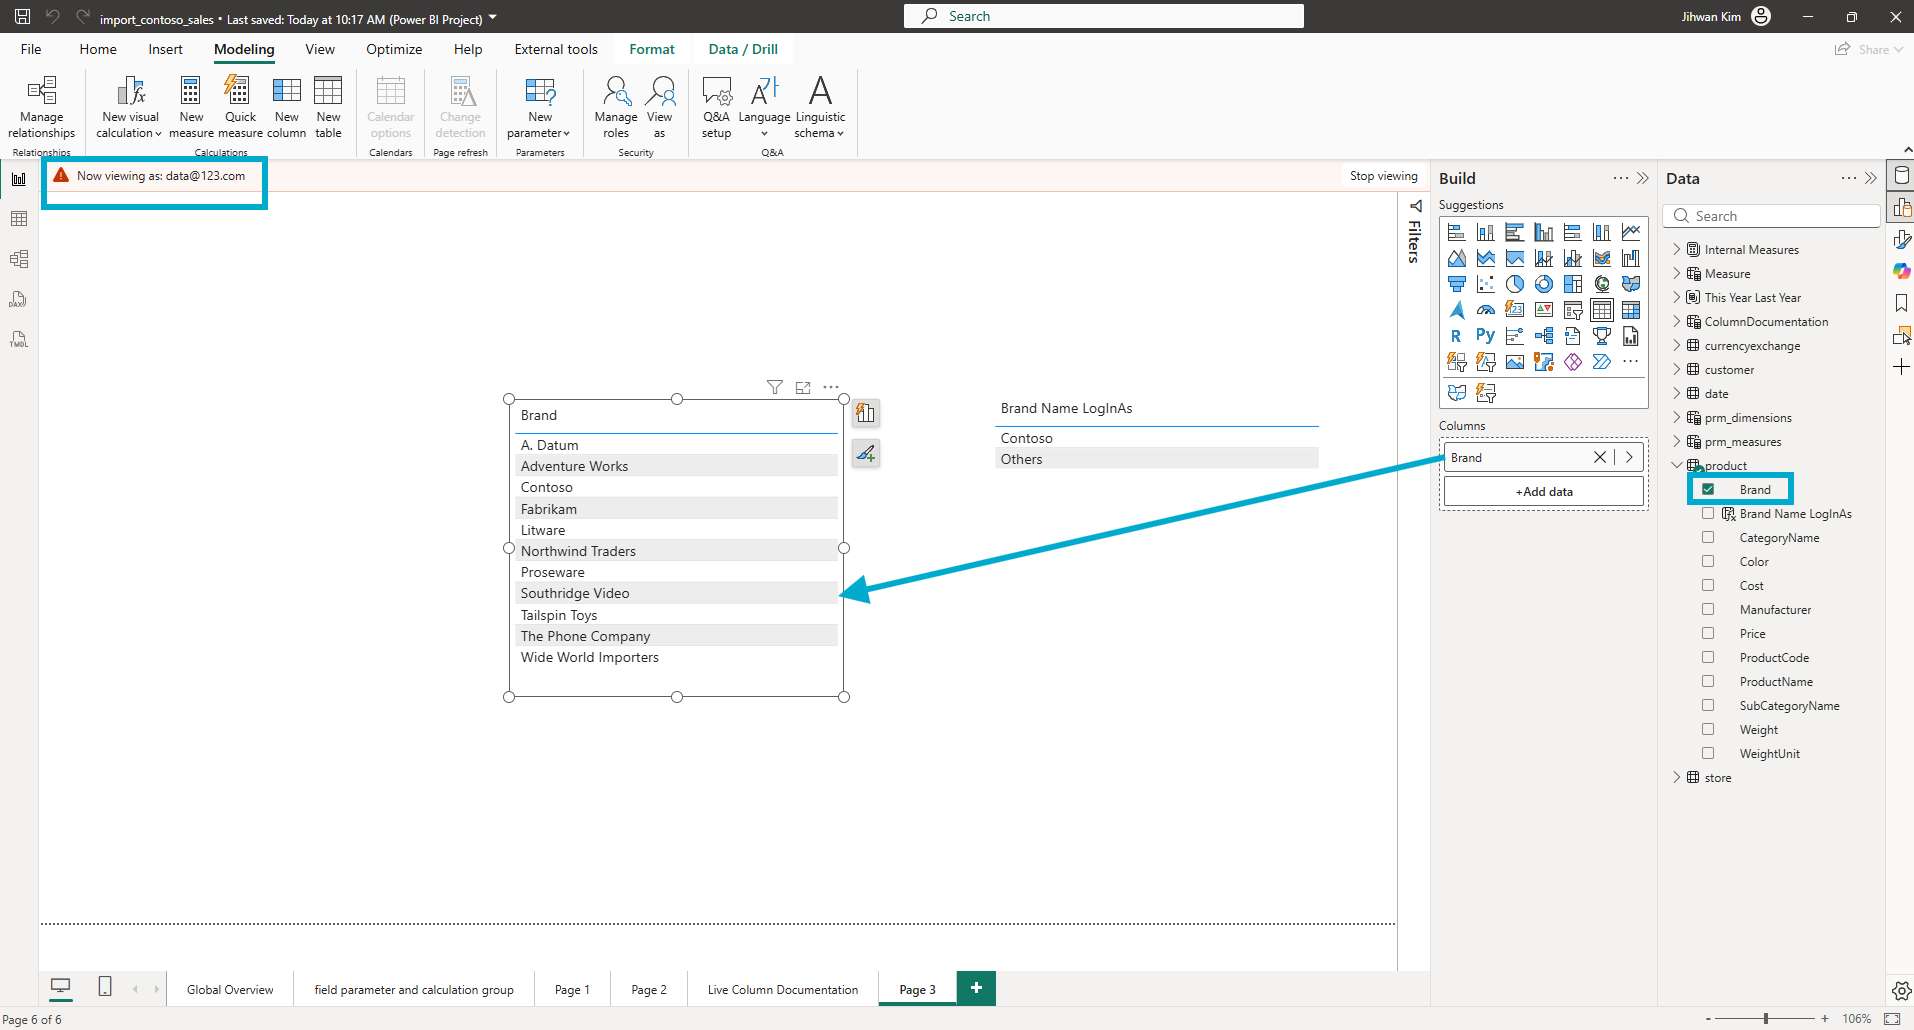
Task: Switch to the Insert ribbon tab
Action: click(x=165, y=49)
